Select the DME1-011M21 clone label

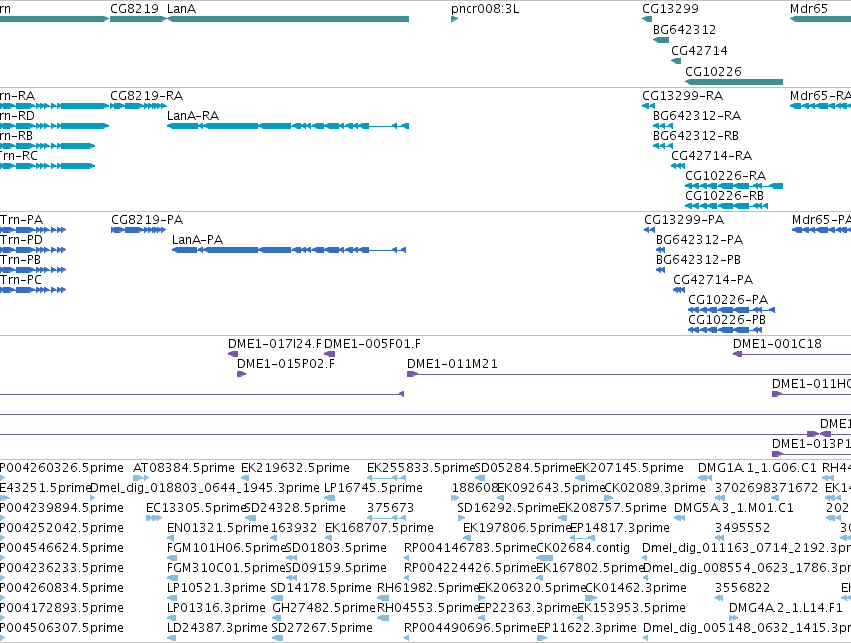click(452, 364)
